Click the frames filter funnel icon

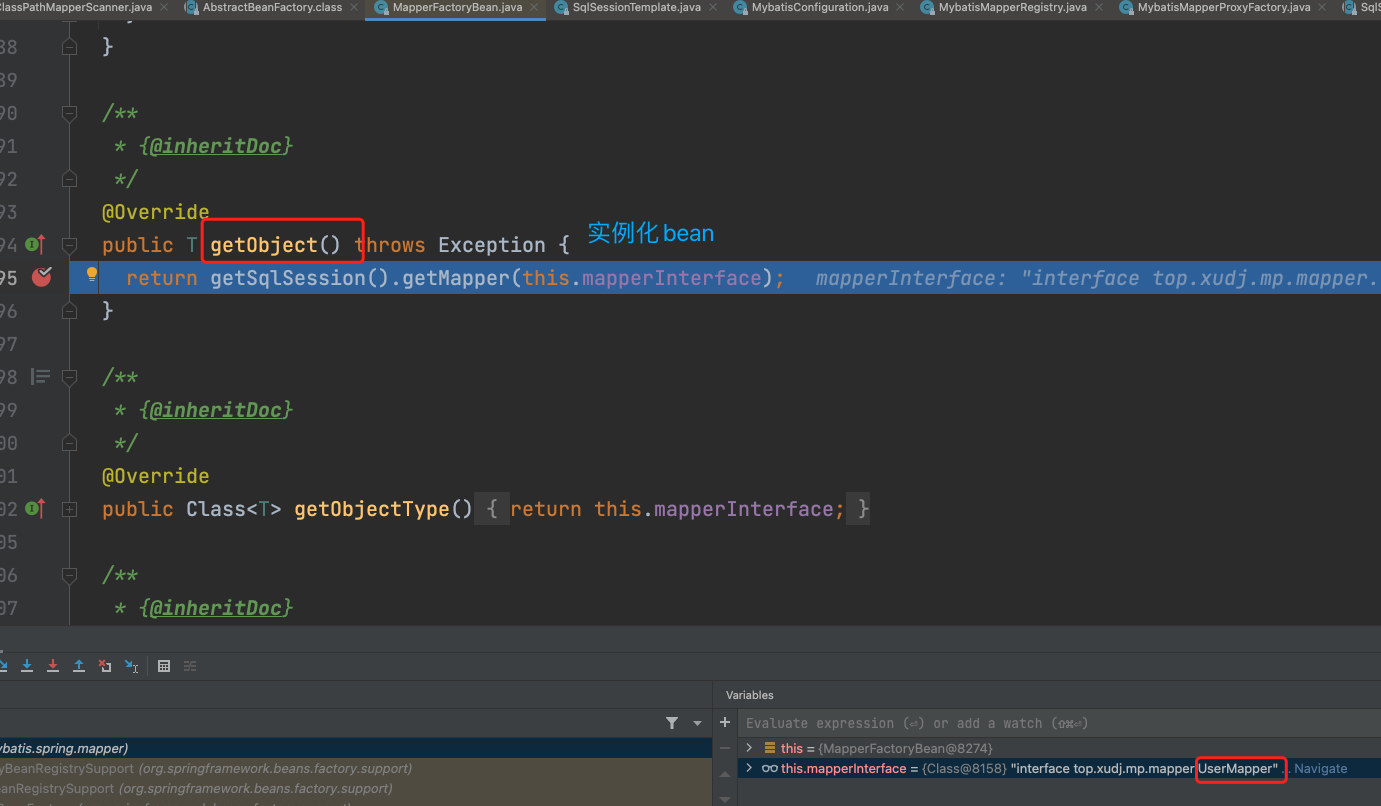point(672,723)
